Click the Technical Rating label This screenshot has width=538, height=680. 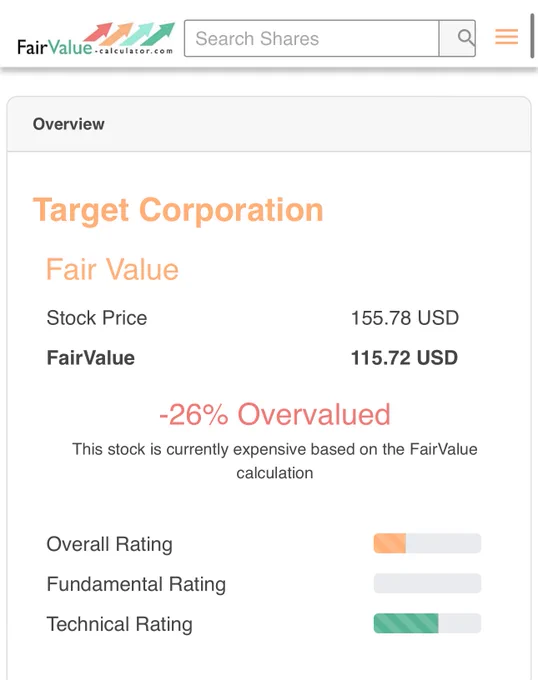point(119,624)
